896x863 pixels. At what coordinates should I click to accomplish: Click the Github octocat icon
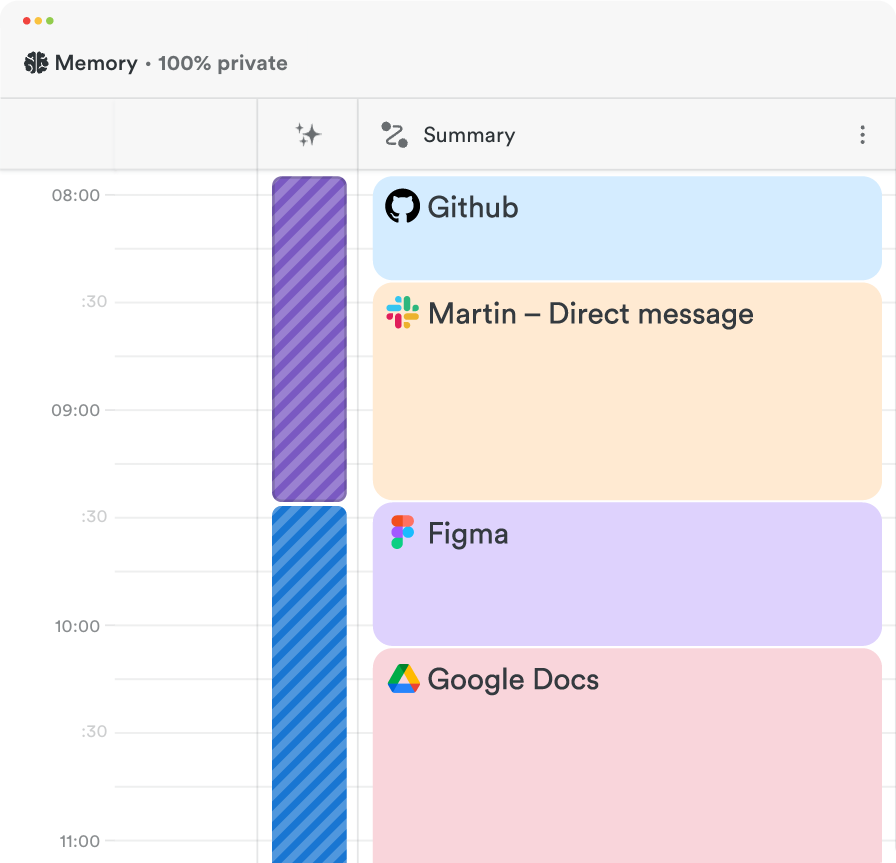point(402,206)
